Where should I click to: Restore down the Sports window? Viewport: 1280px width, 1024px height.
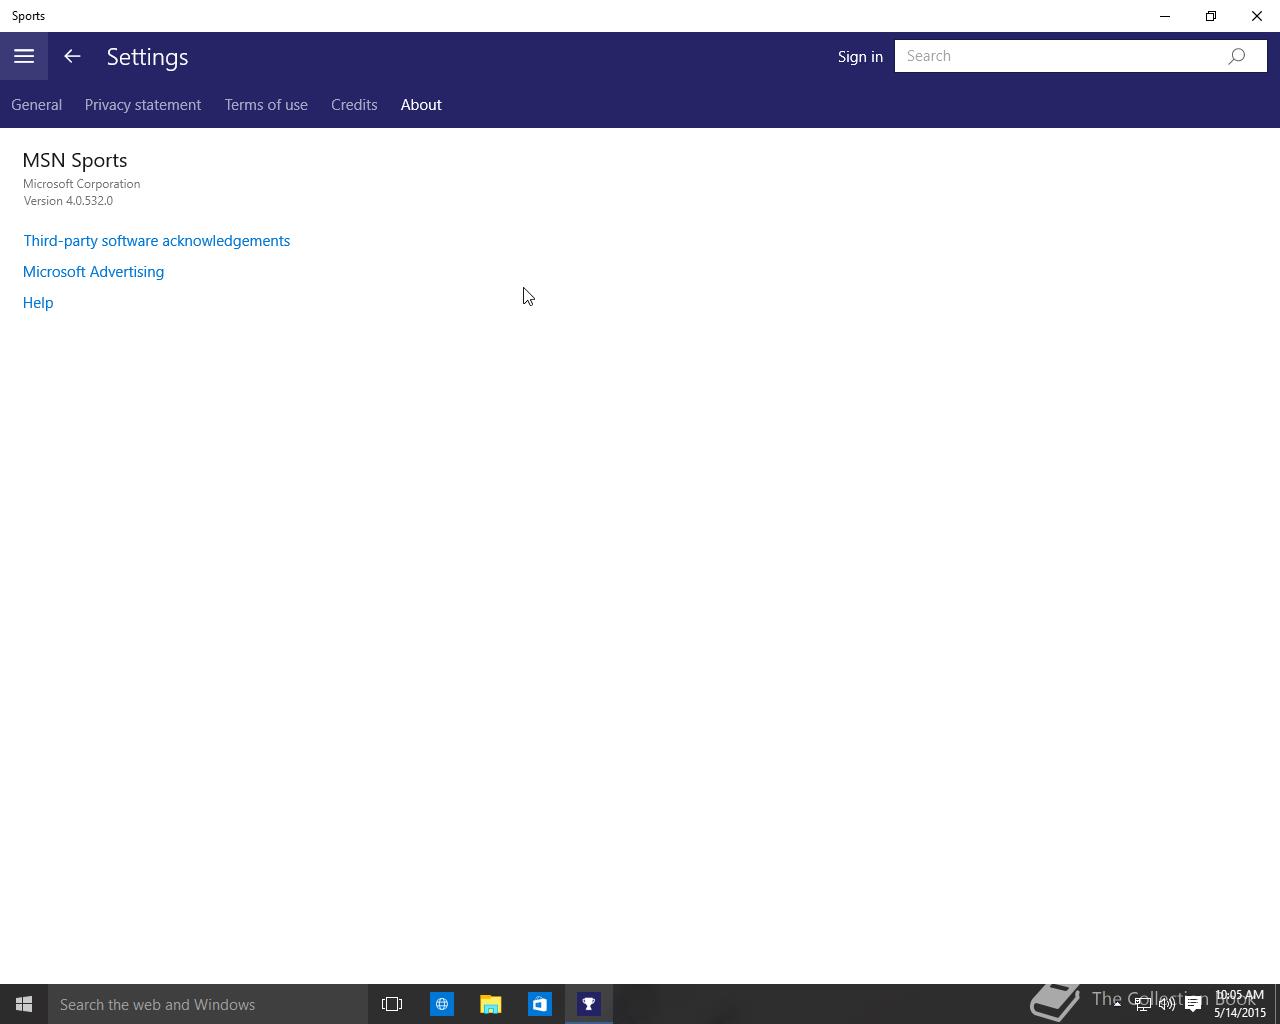(1211, 16)
